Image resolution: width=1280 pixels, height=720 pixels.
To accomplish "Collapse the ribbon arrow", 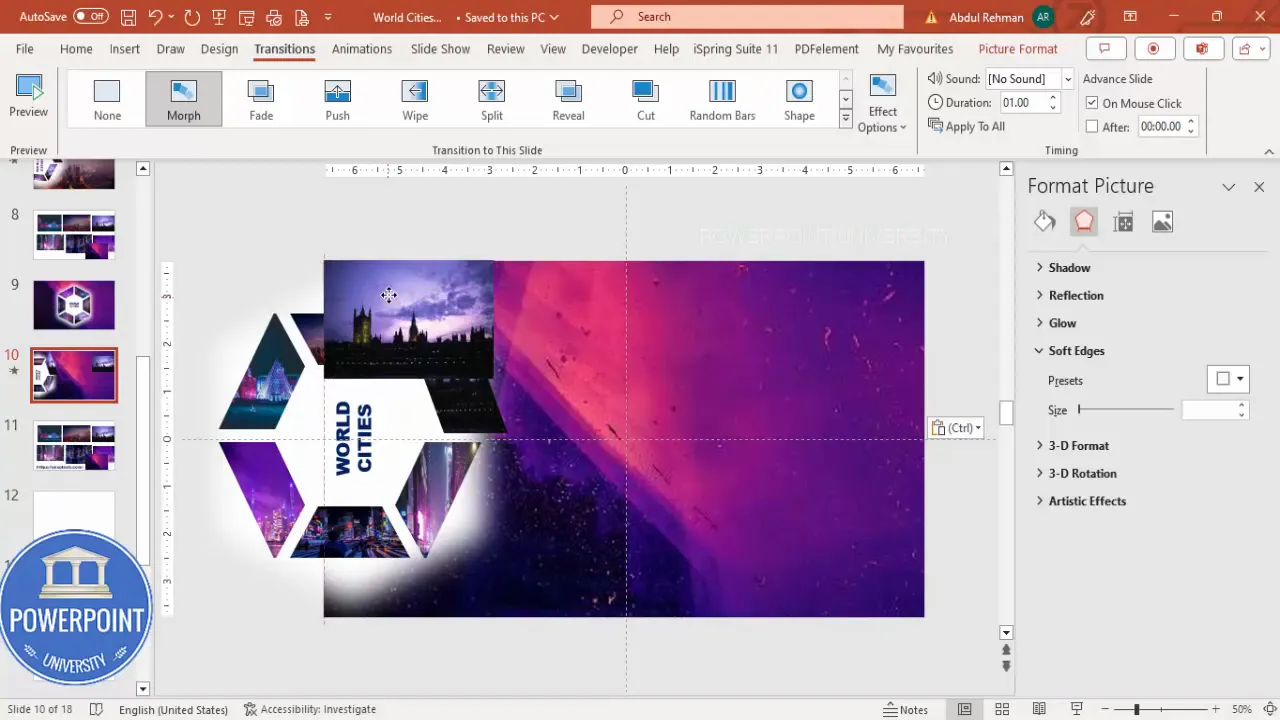I will click(1269, 152).
